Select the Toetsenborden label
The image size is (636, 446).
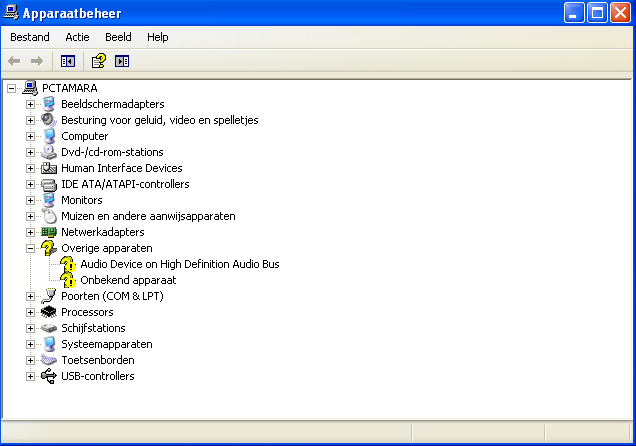tap(98, 360)
